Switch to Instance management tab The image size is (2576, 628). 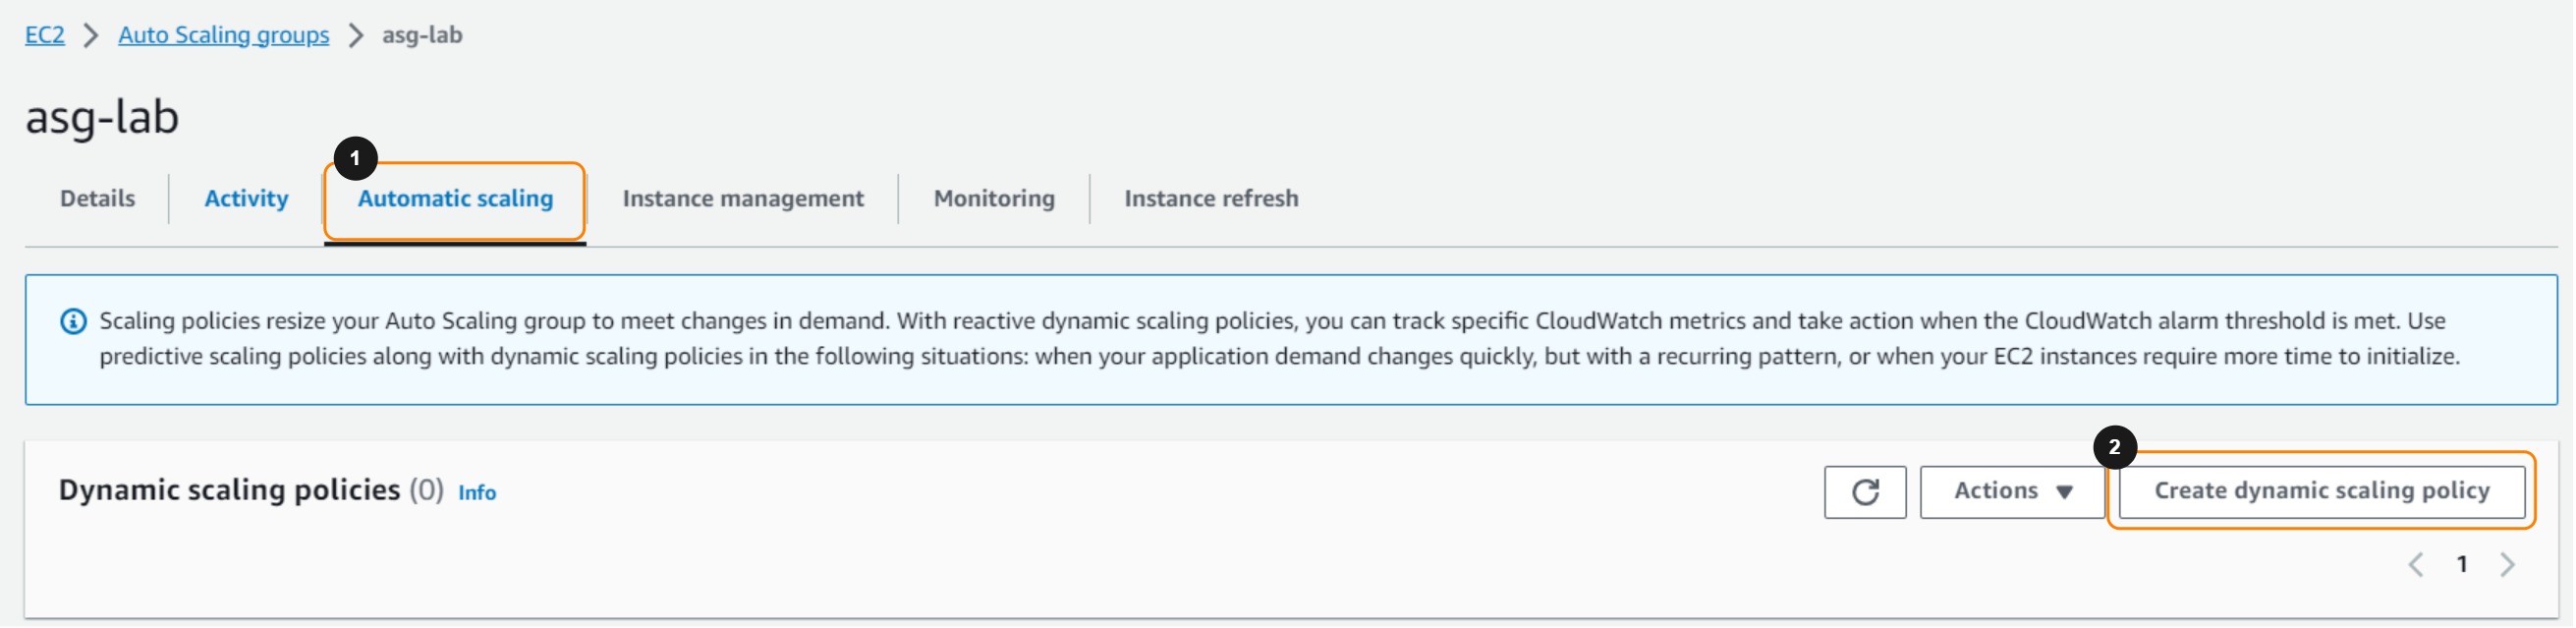[x=742, y=198]
